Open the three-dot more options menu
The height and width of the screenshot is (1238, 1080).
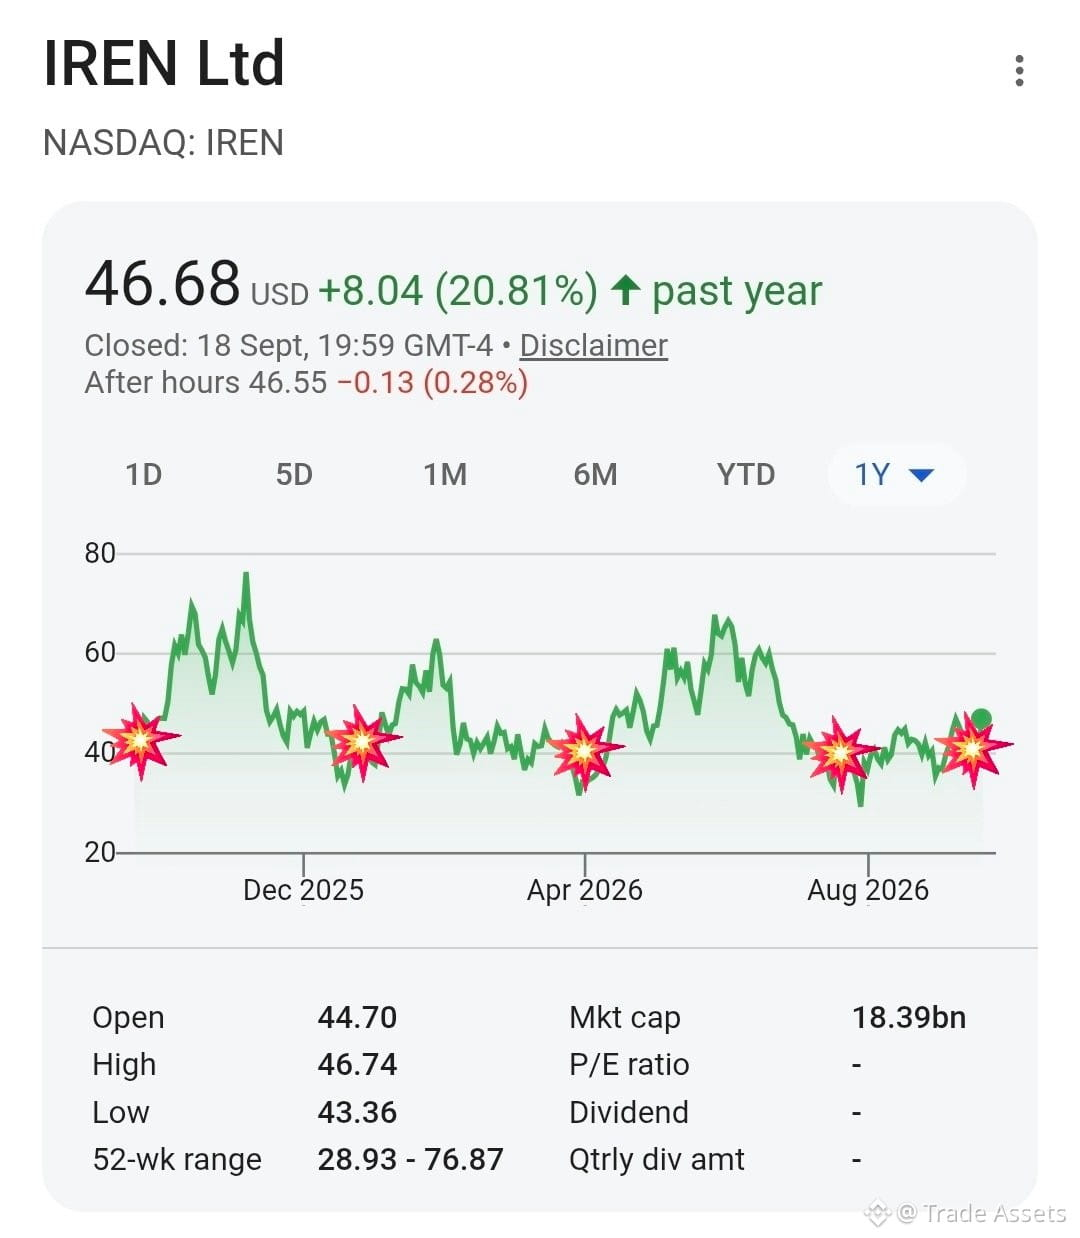click(1019, 71)
